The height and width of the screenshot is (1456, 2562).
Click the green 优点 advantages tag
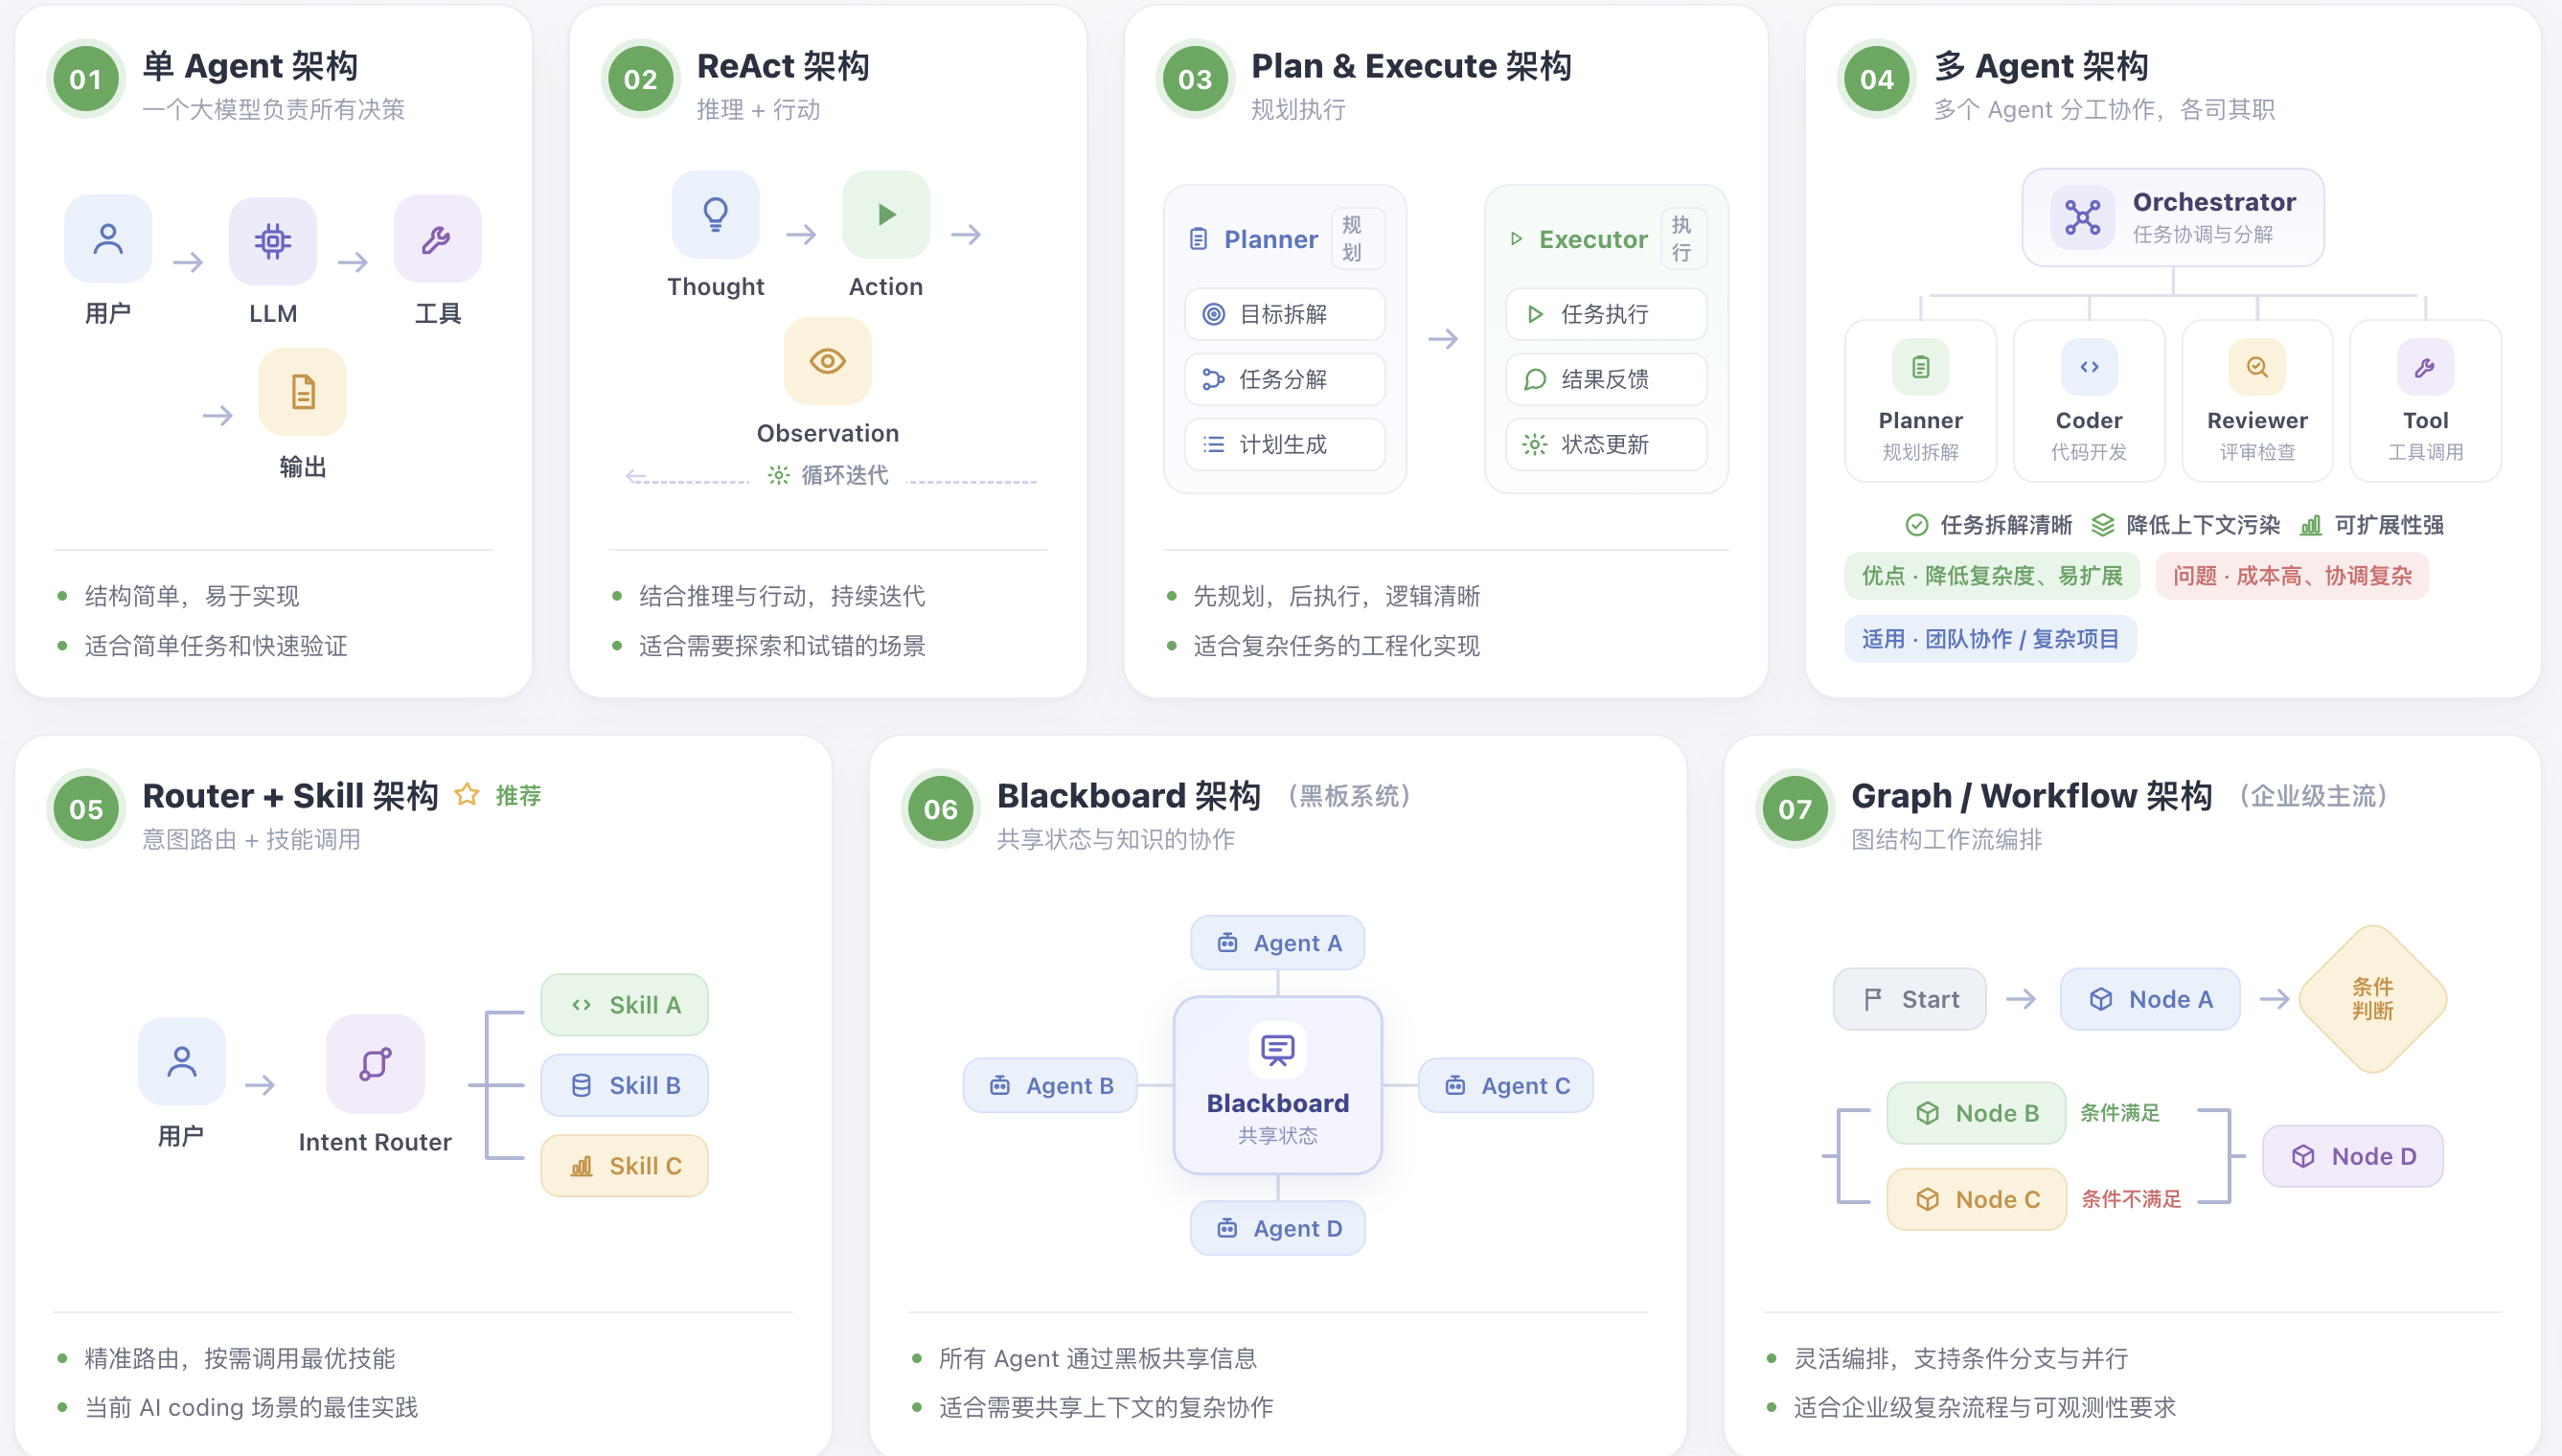[x=1992, y=576]
